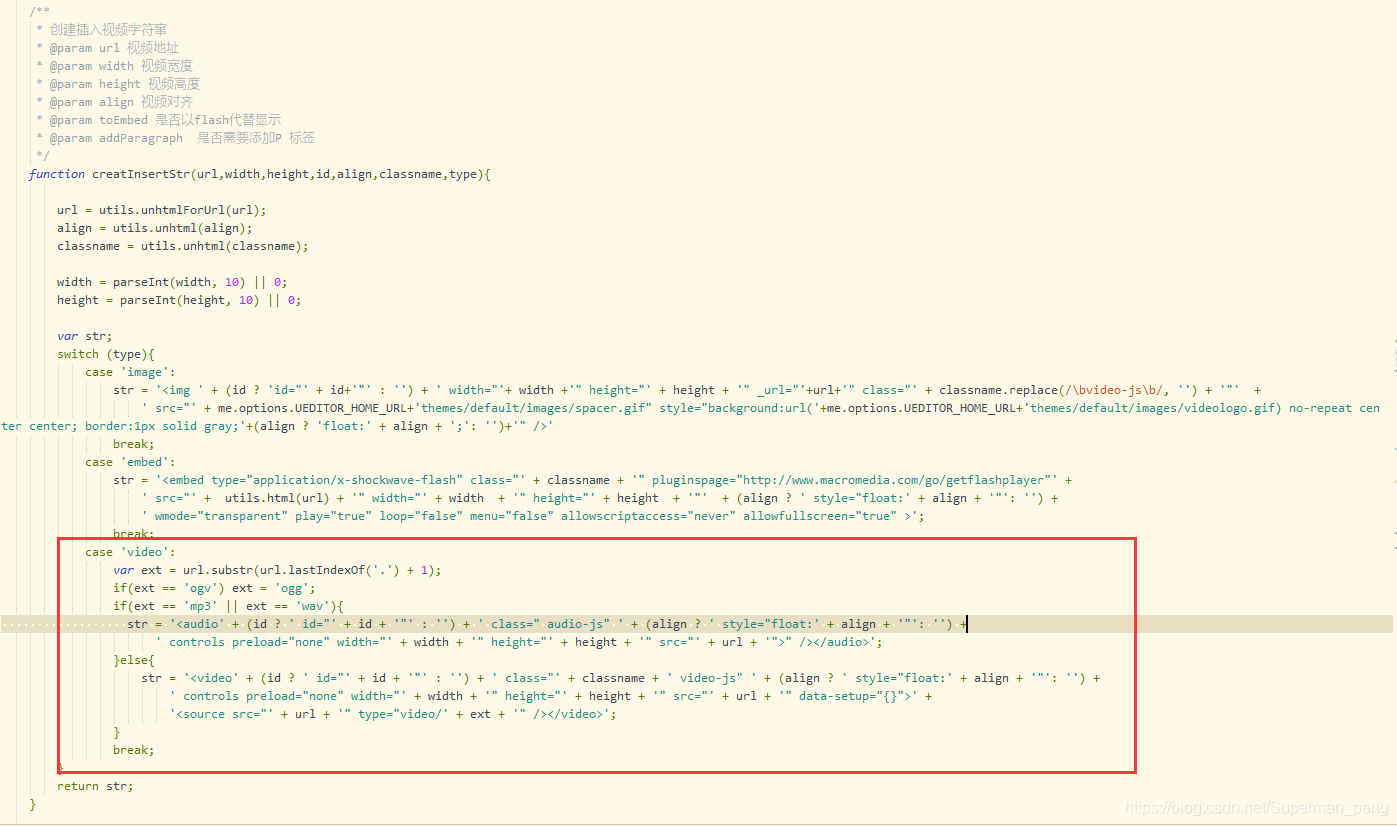Click the '}else{' line
This screenshot has width=1397, height=826.
(134, 660)
